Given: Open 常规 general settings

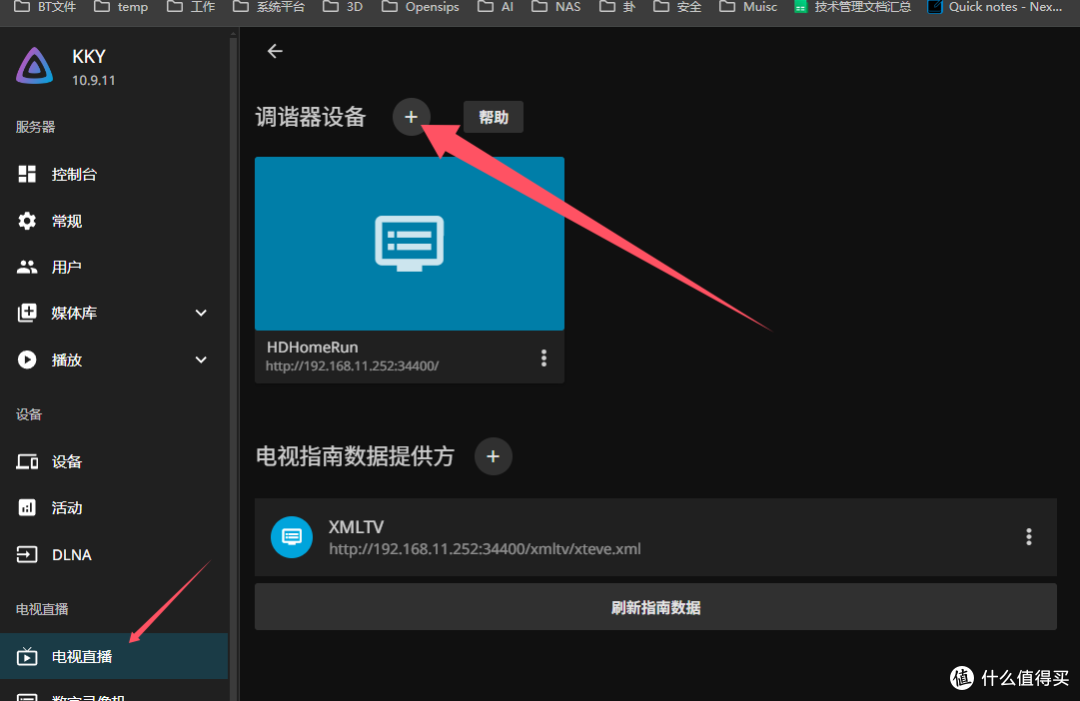Looking at the screenshot, I should (x=114, y=221).
